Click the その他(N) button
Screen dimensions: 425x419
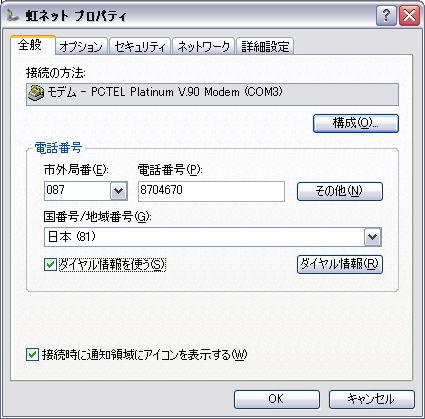coord(340,191)
